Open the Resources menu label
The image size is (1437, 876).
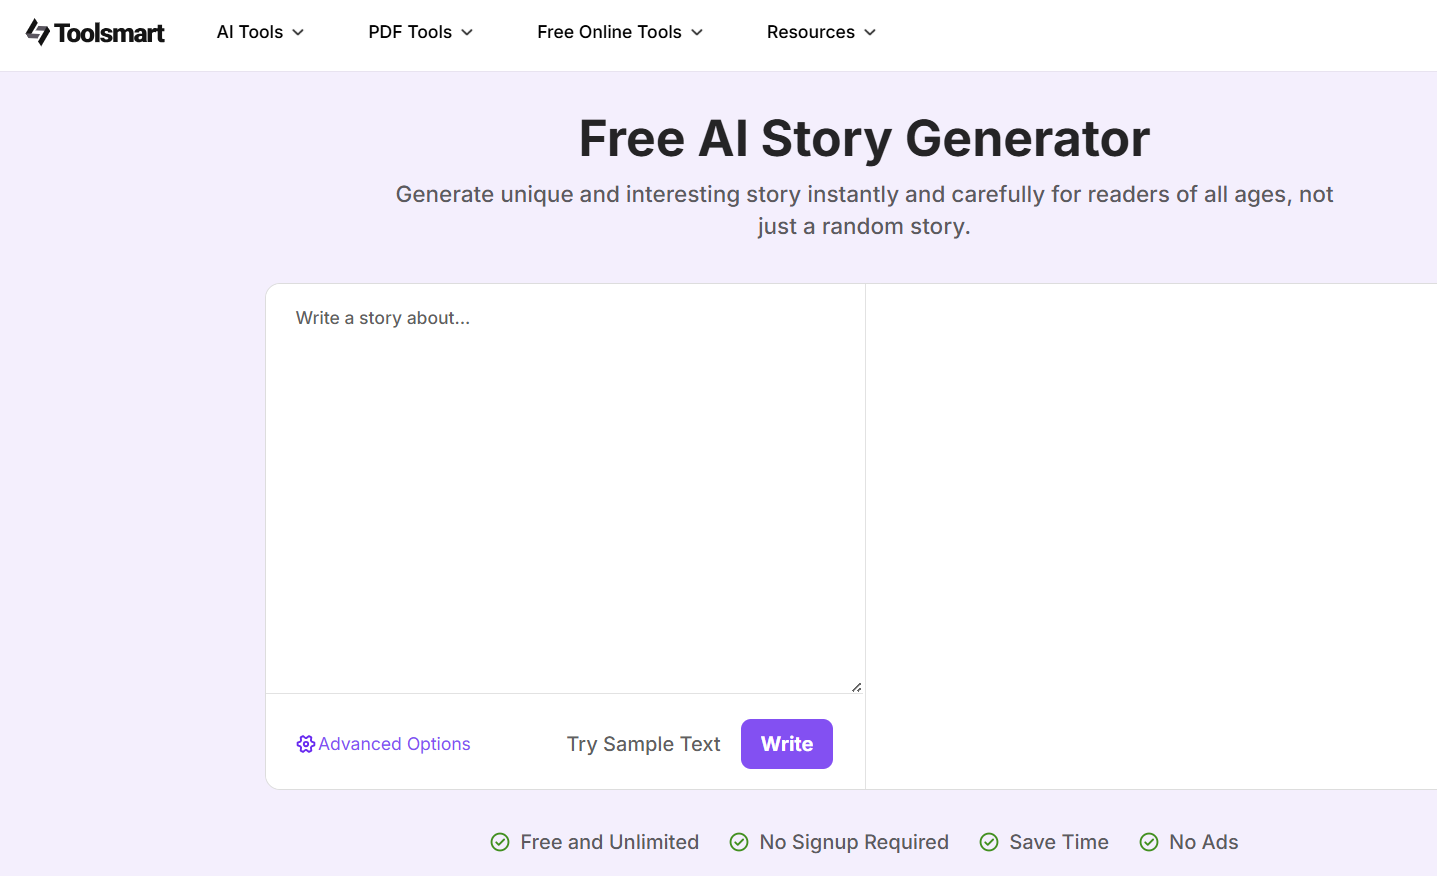point(810,32)
